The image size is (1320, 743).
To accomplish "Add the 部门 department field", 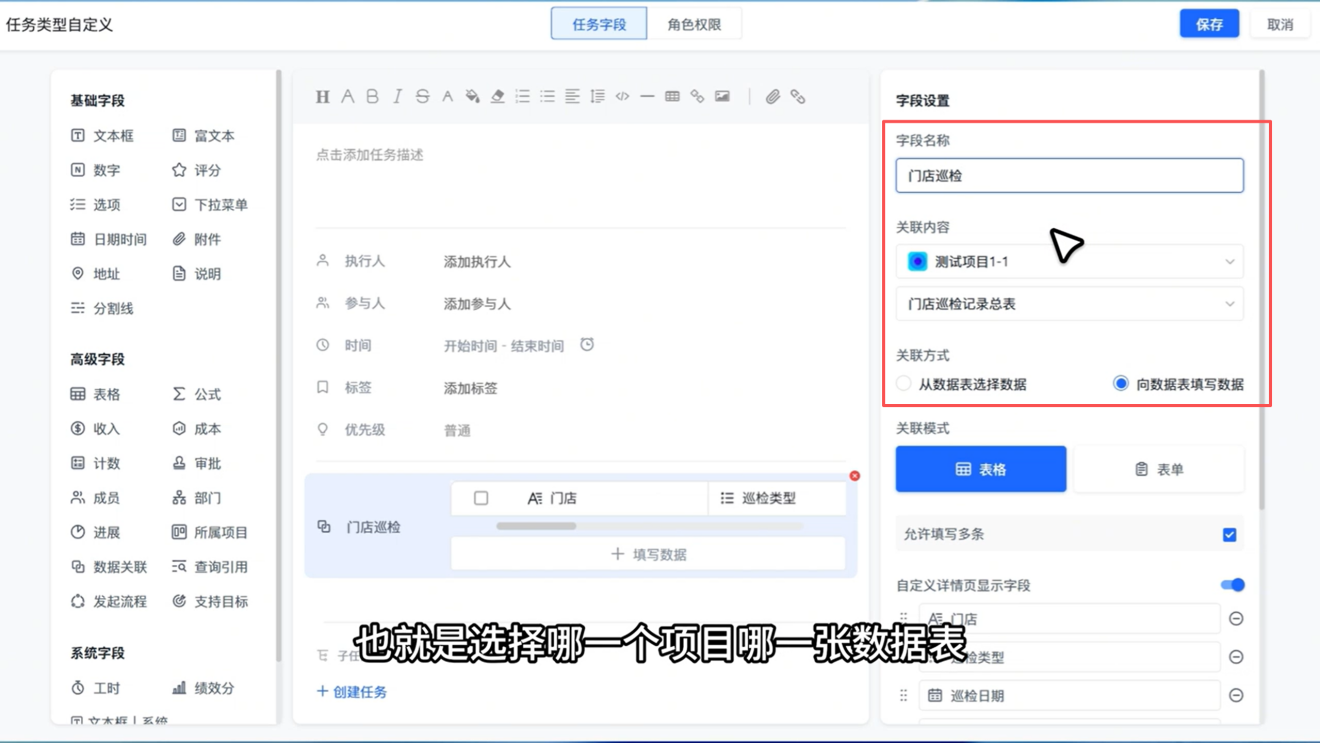I will click(196, 498).
